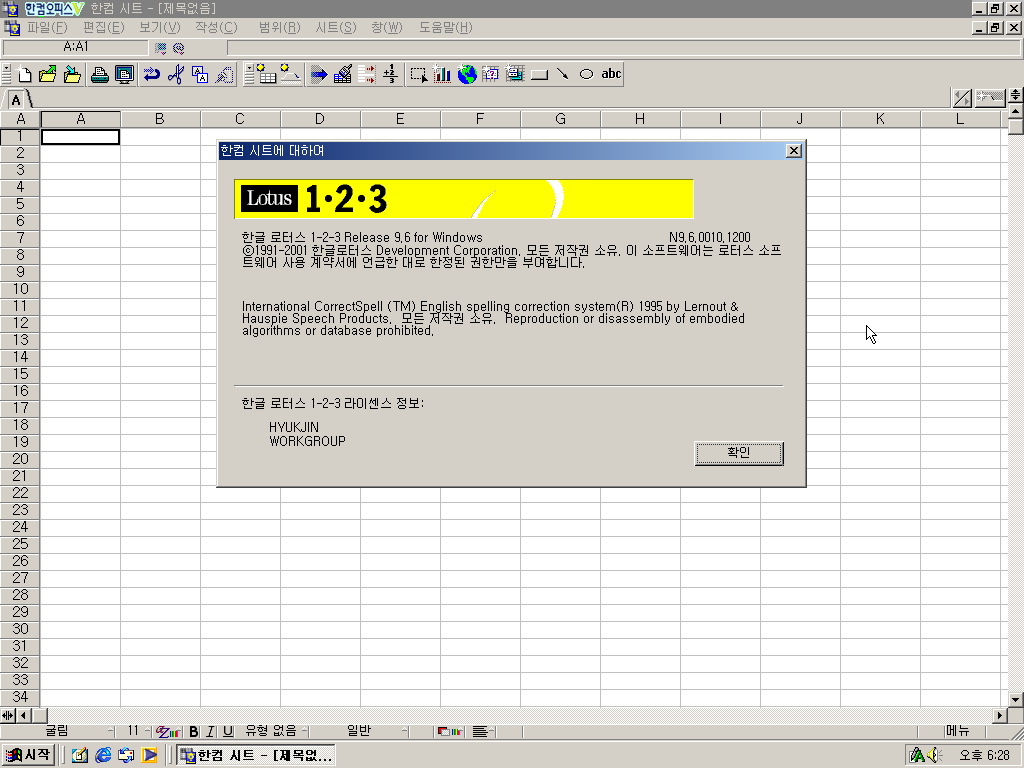This screenshot has width=1024, height=768.
Task: Open the 작성(C) menu
Action: 216,27
